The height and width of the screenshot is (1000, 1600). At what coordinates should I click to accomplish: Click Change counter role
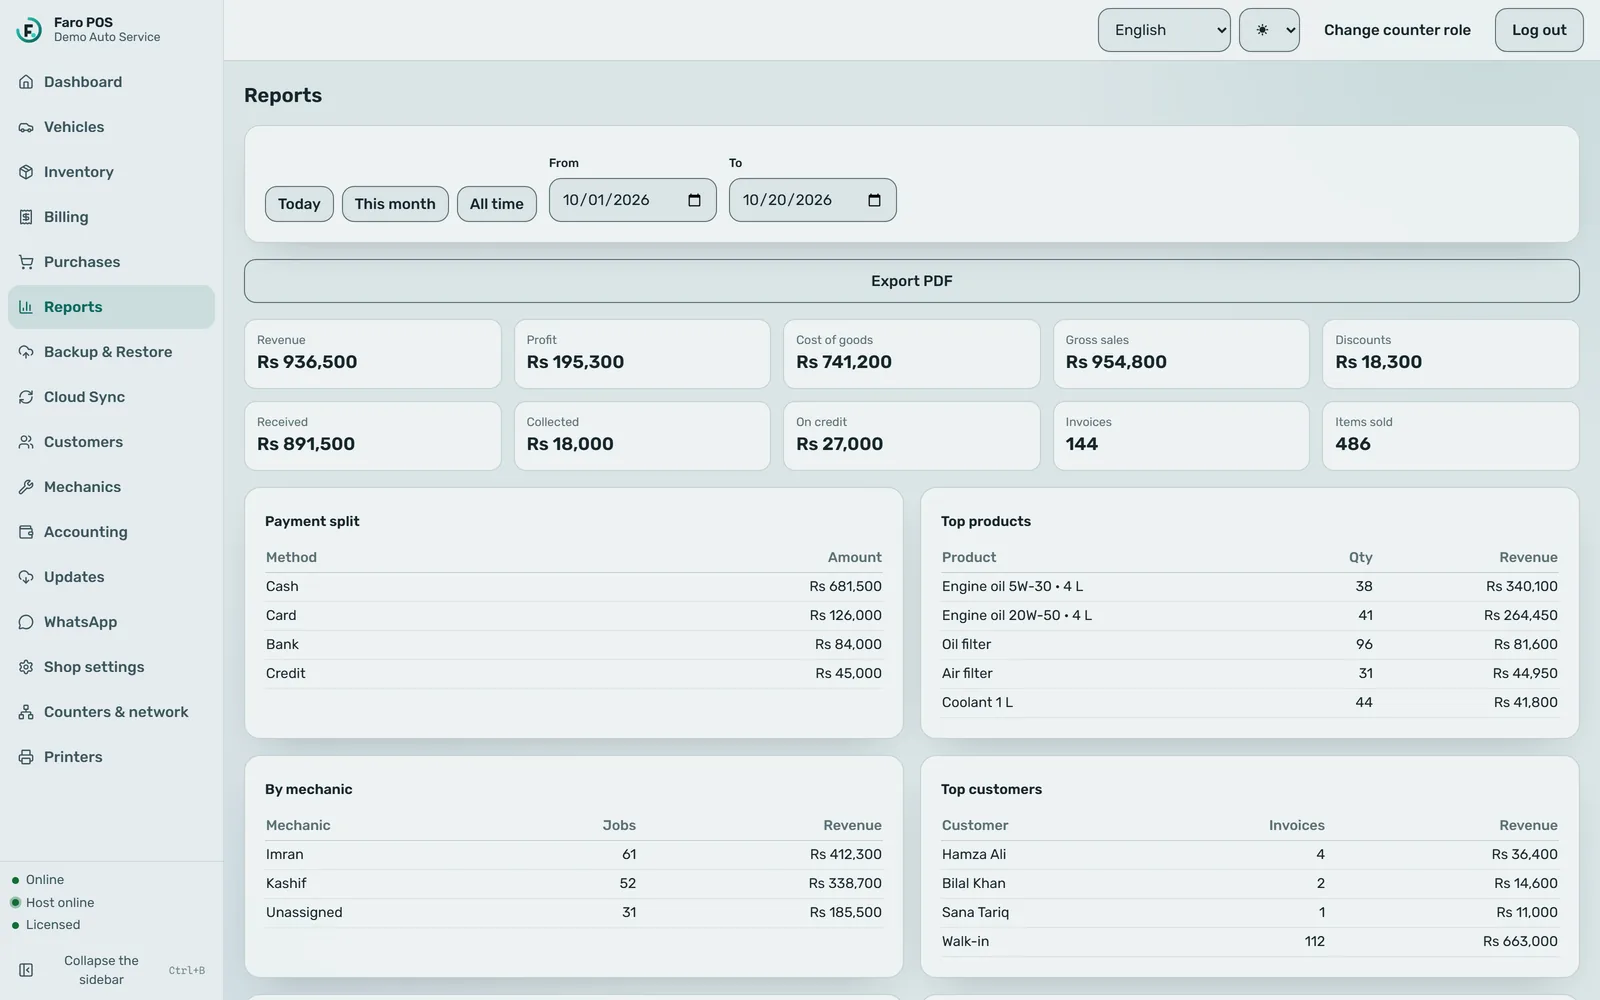tap(1397, 30)
